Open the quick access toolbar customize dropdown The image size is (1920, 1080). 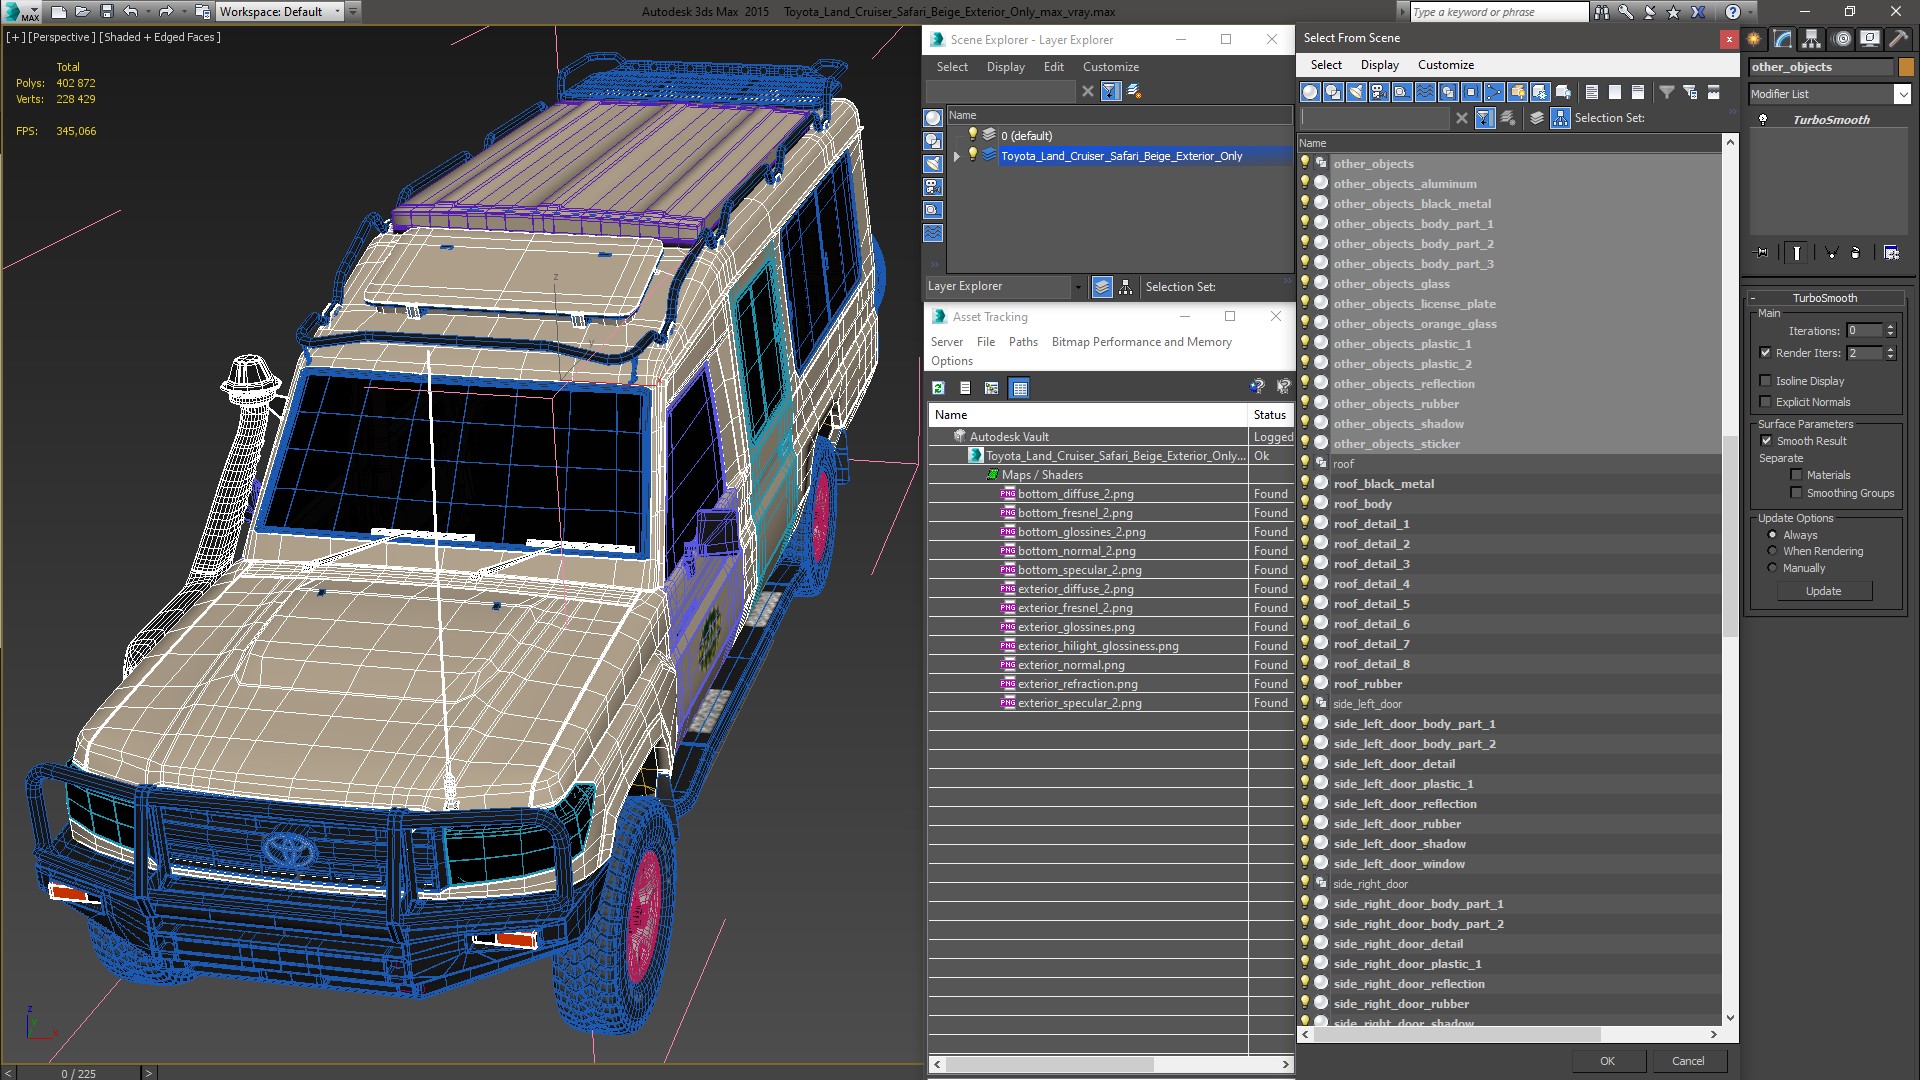[354, 12]
